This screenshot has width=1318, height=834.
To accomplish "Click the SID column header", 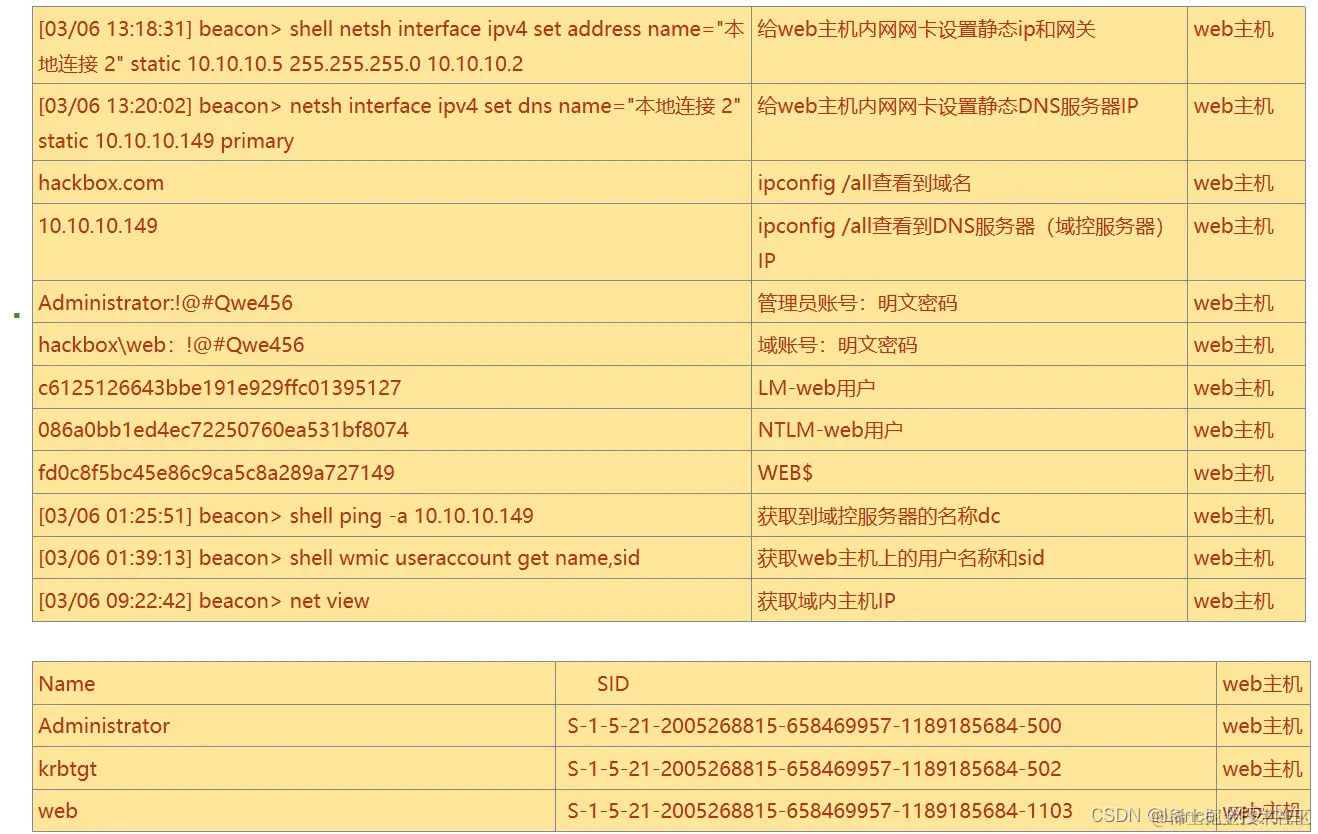I will 613,684.
